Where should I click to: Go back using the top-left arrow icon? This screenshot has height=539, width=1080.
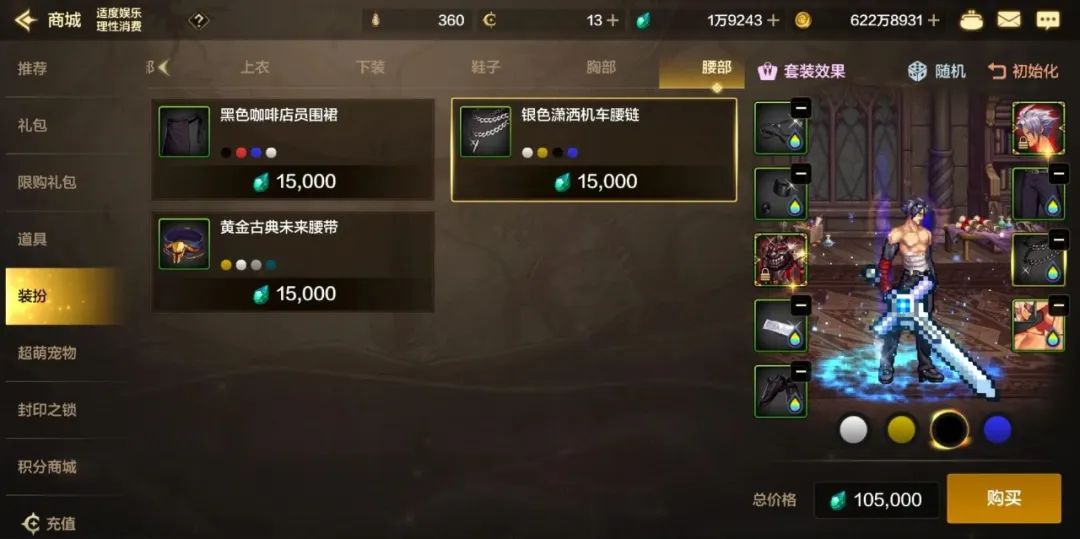pos(26,20)
